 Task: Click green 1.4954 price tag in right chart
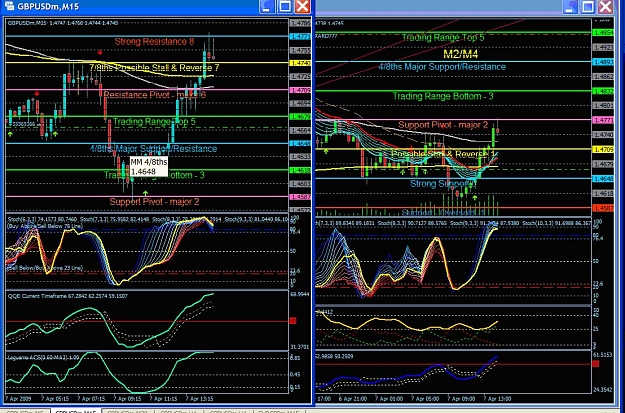coord(603,33)
